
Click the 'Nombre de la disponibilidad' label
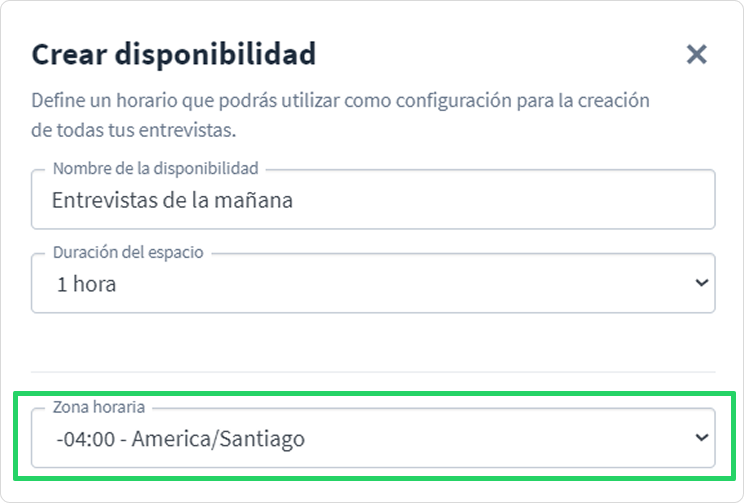point(156,168)
